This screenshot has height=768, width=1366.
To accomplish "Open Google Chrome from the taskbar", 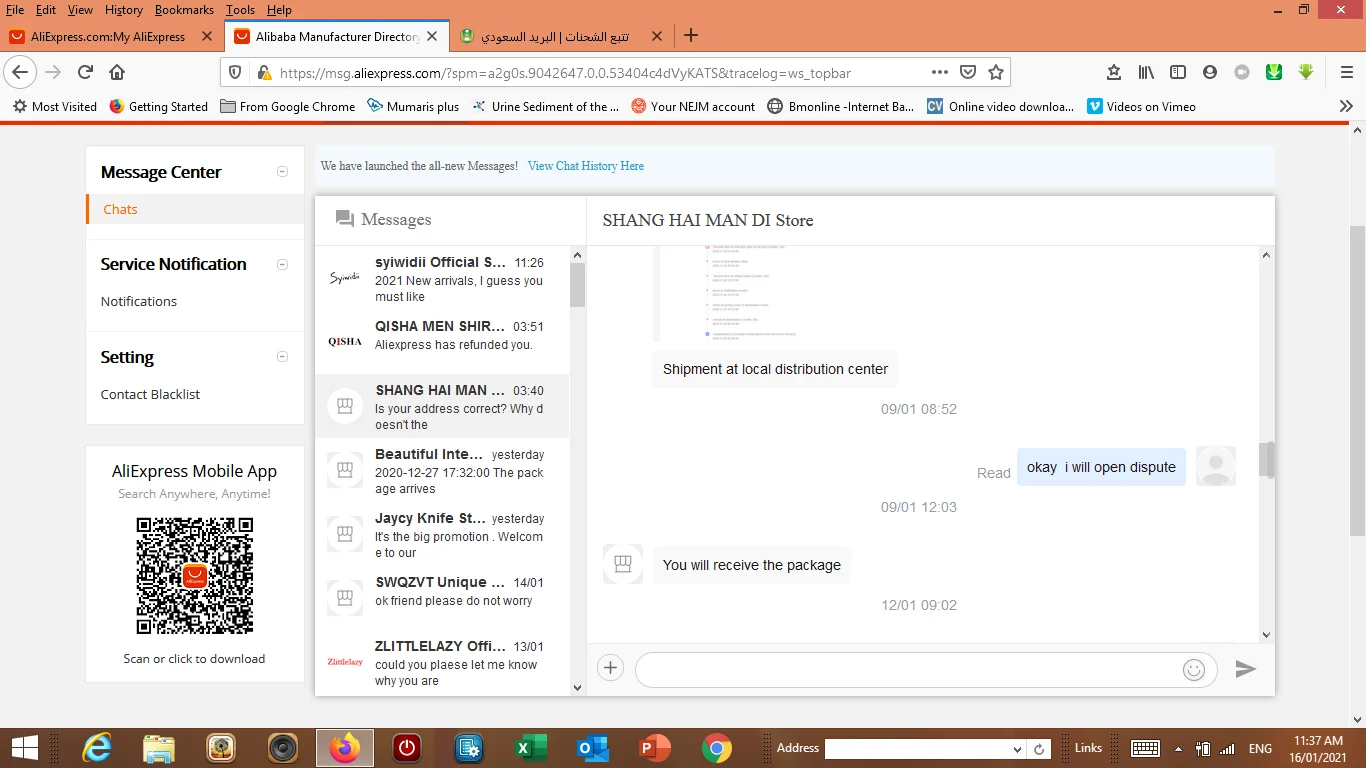I will [x=716, y=748].
